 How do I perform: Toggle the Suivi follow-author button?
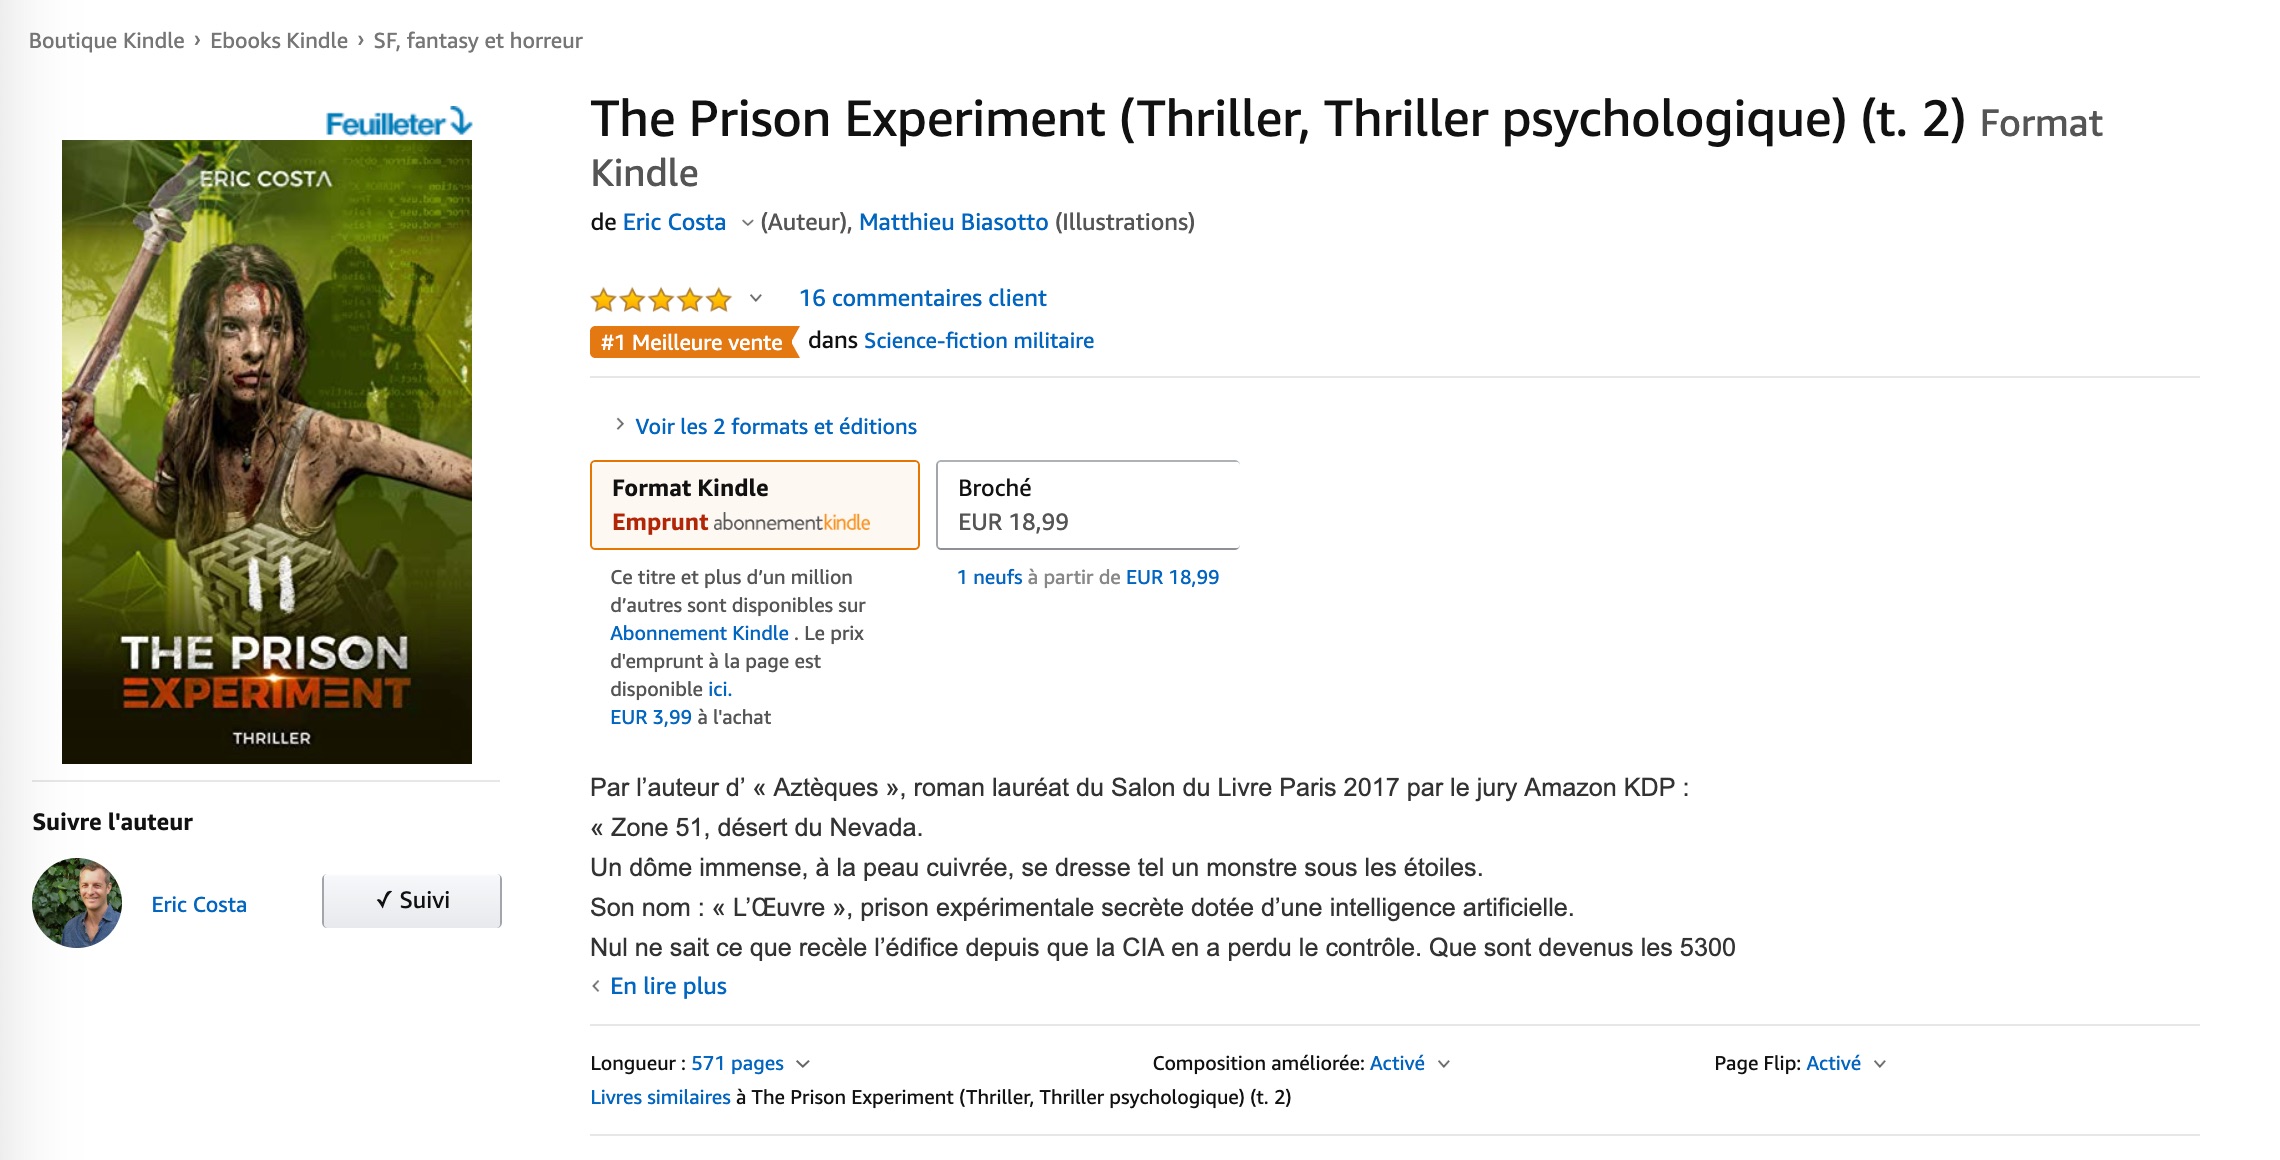412,900
